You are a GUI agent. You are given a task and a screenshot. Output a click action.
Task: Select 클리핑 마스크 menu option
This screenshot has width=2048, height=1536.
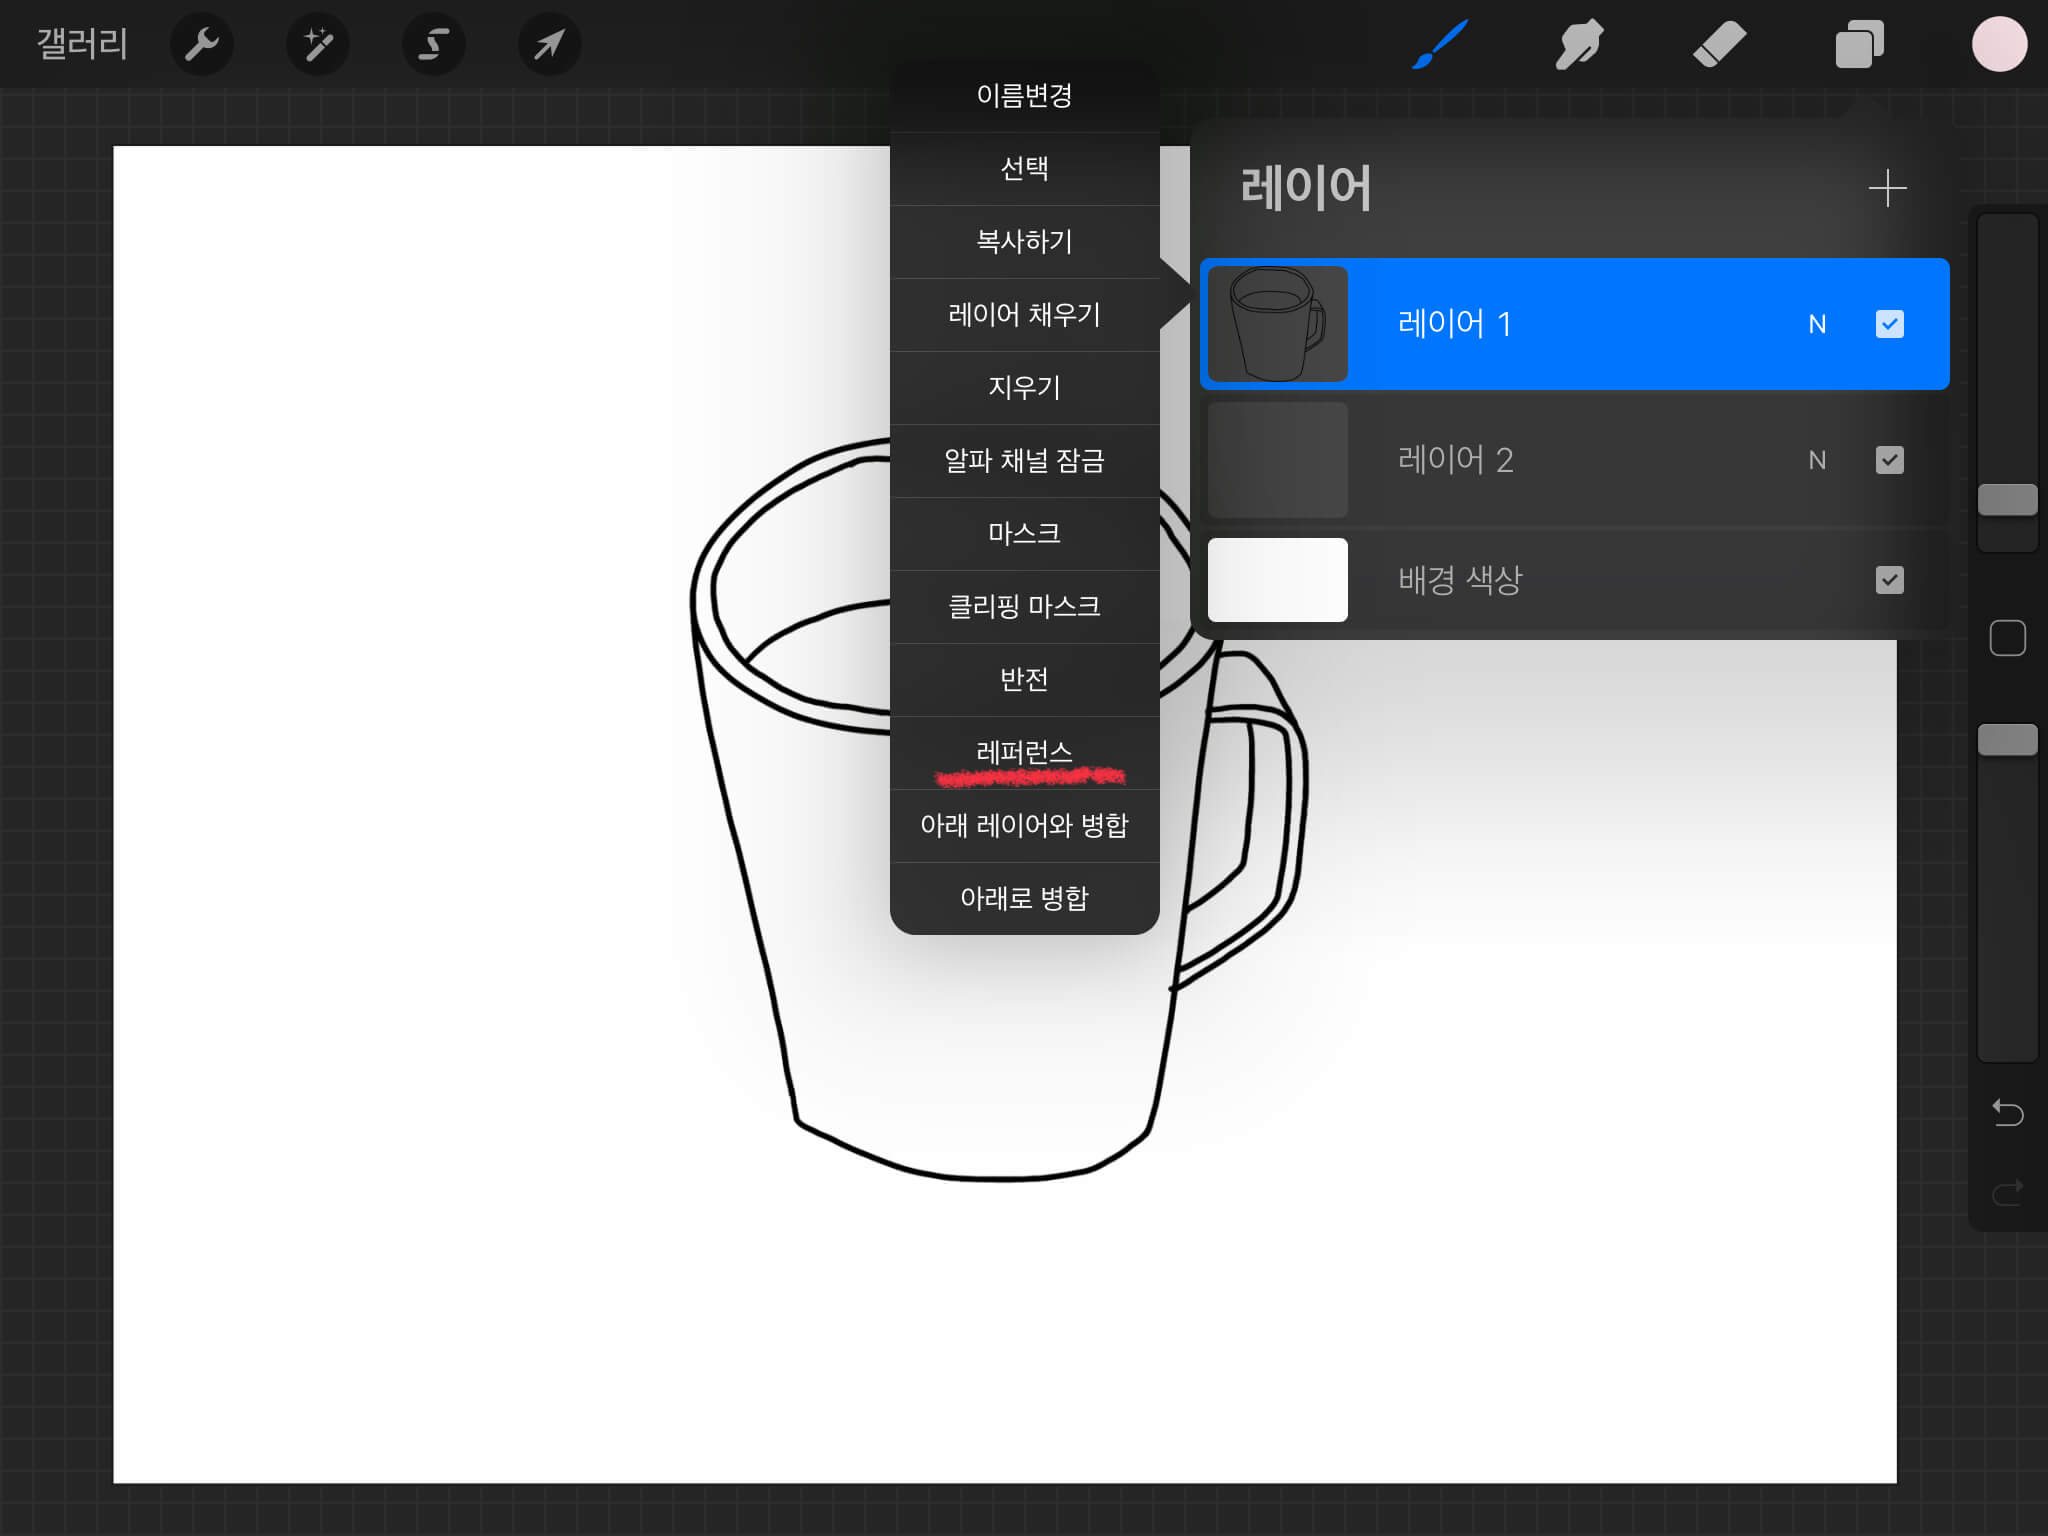point(1024,606)
